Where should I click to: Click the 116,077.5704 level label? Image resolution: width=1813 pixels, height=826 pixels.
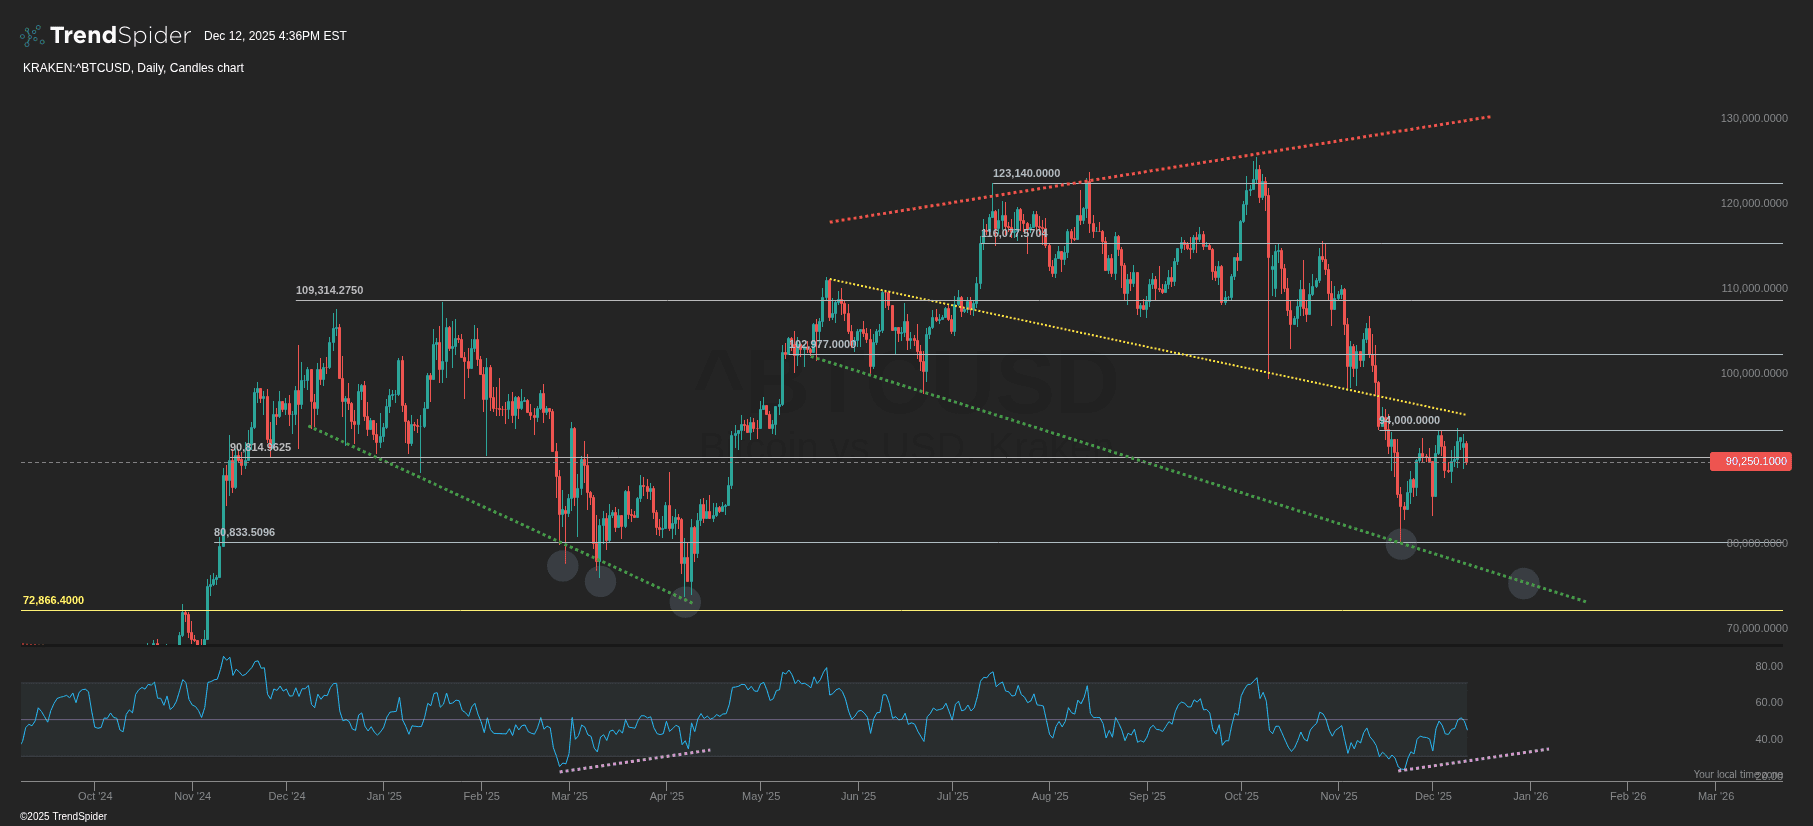coord(1015,233)
